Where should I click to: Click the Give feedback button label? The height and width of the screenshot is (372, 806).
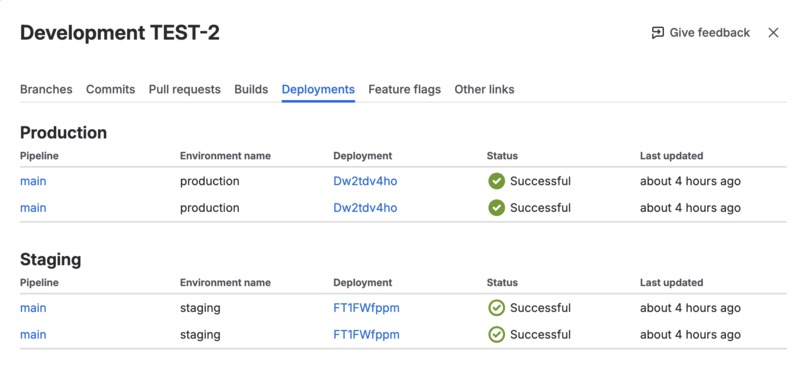[709, 33]
